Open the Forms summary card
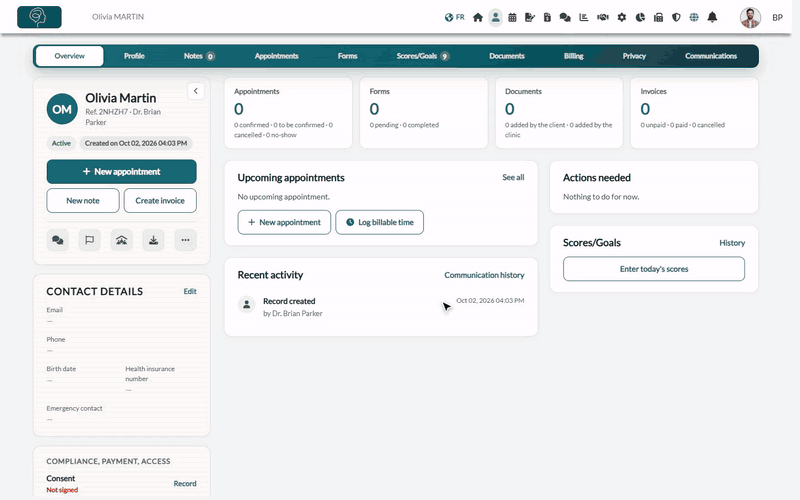 (x=423, y=113)
